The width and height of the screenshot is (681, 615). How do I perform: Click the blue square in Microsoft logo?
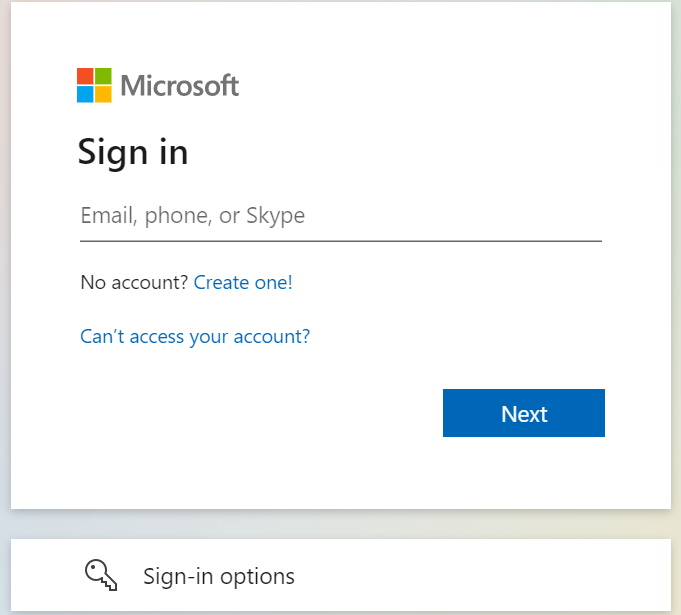[x=85, y=94]
